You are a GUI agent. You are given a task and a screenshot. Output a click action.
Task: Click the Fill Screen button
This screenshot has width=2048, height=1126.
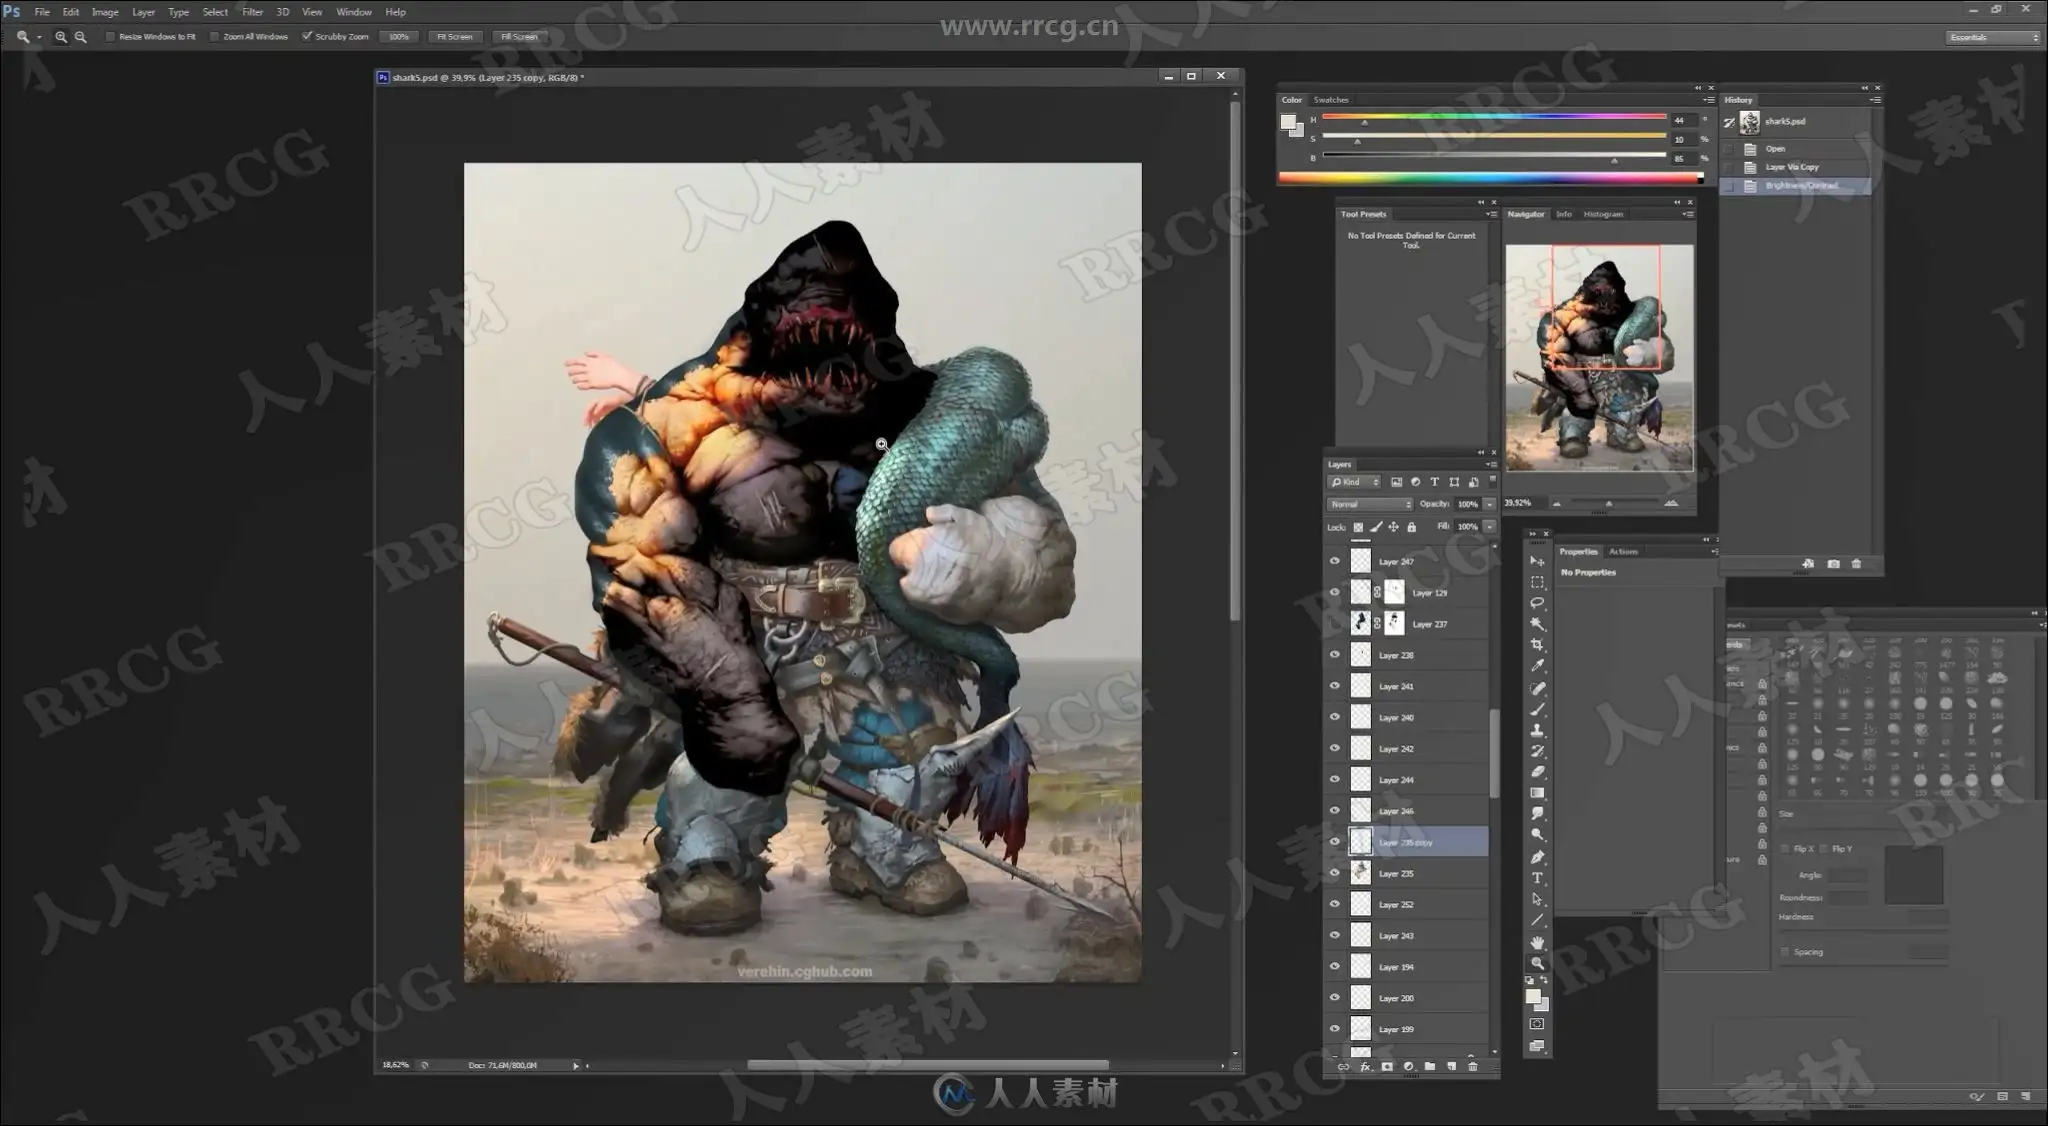pyautogui.click(x=519, y=37)
